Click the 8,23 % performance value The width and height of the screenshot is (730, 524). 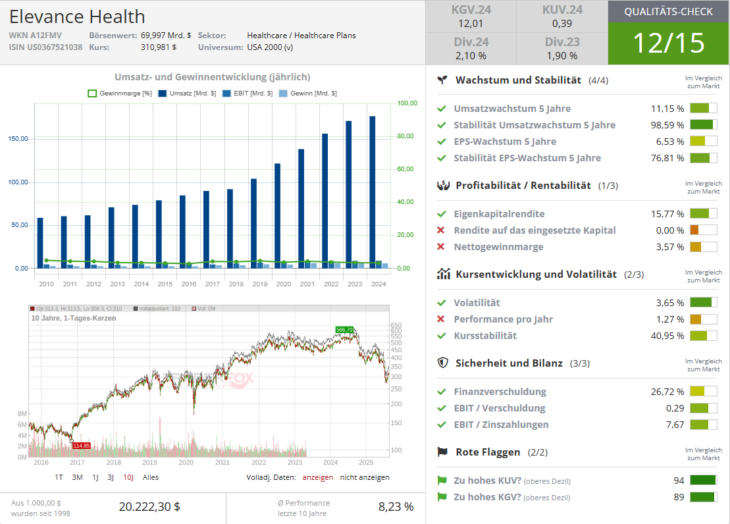[396, 507]
